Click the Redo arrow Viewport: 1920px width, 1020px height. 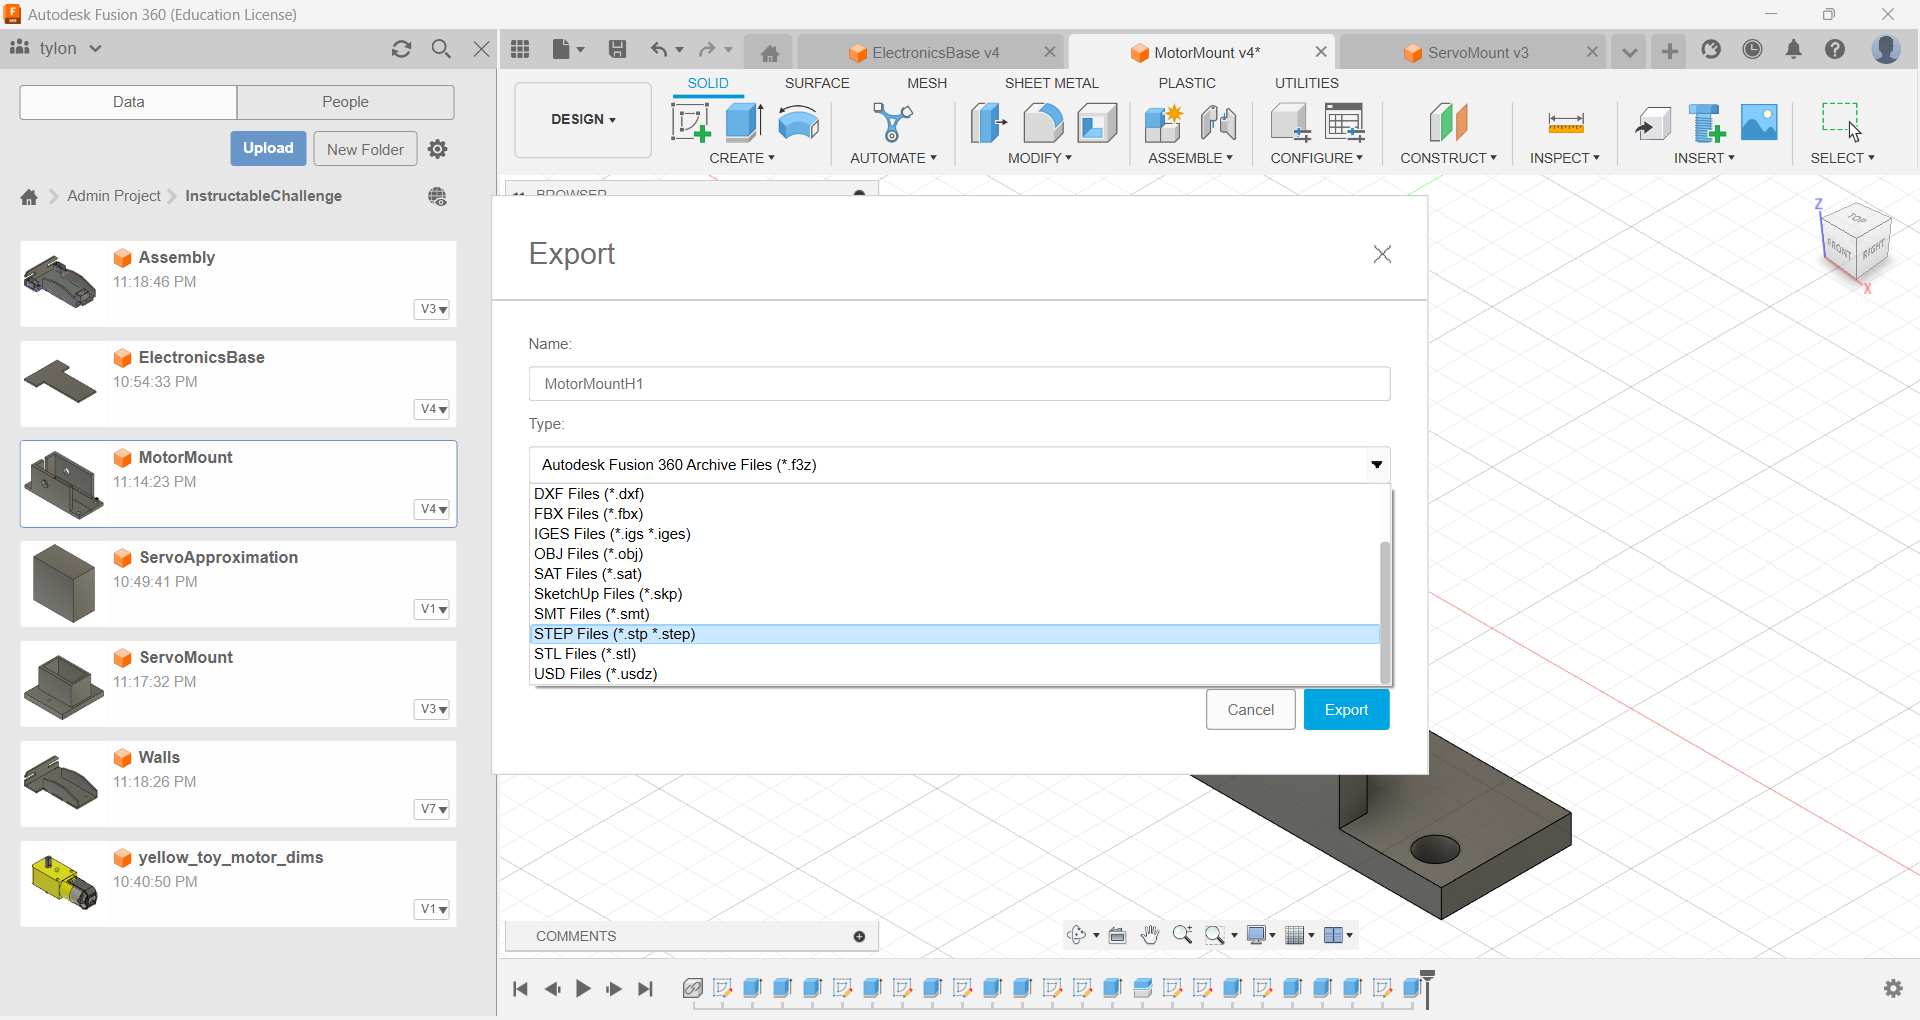(707, 49)
